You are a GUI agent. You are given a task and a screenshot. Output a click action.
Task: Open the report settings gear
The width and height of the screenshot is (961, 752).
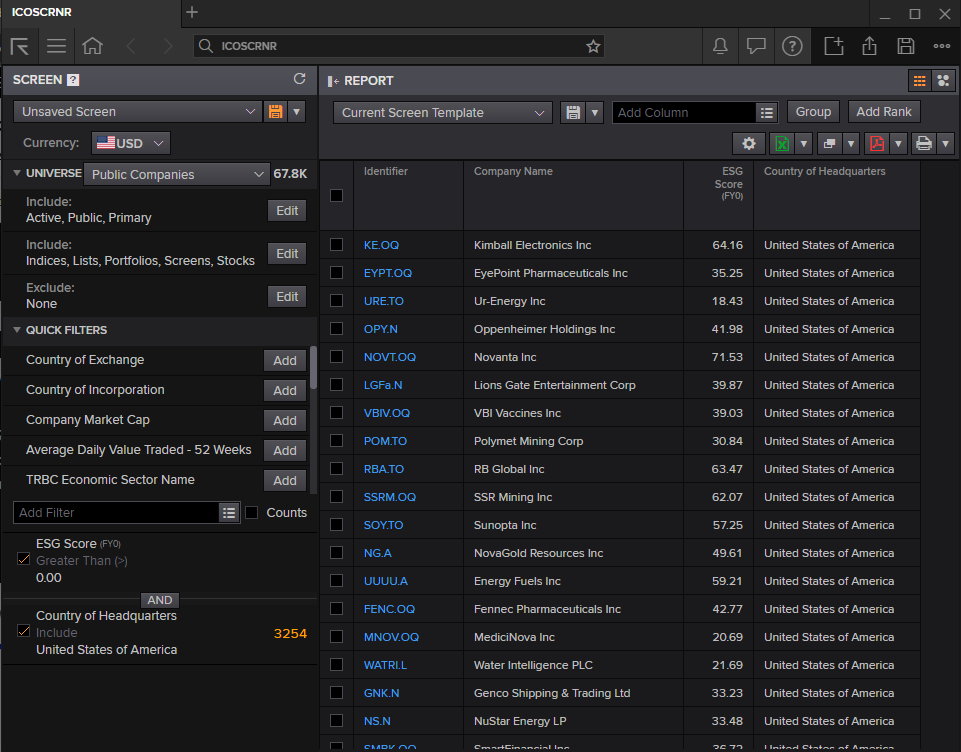(748, 144)
